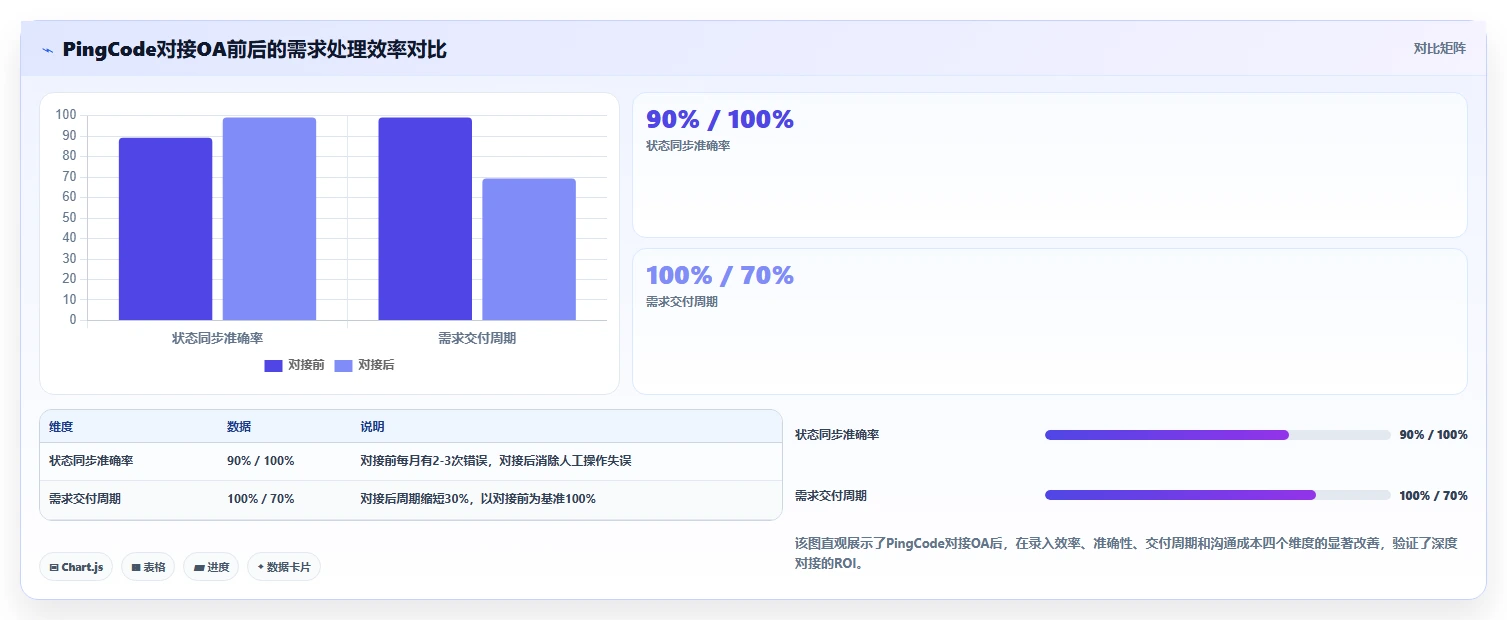1507x620 pixels.
Task: Click 需求交付周期 cell in the table
Action: coord(85,498)
